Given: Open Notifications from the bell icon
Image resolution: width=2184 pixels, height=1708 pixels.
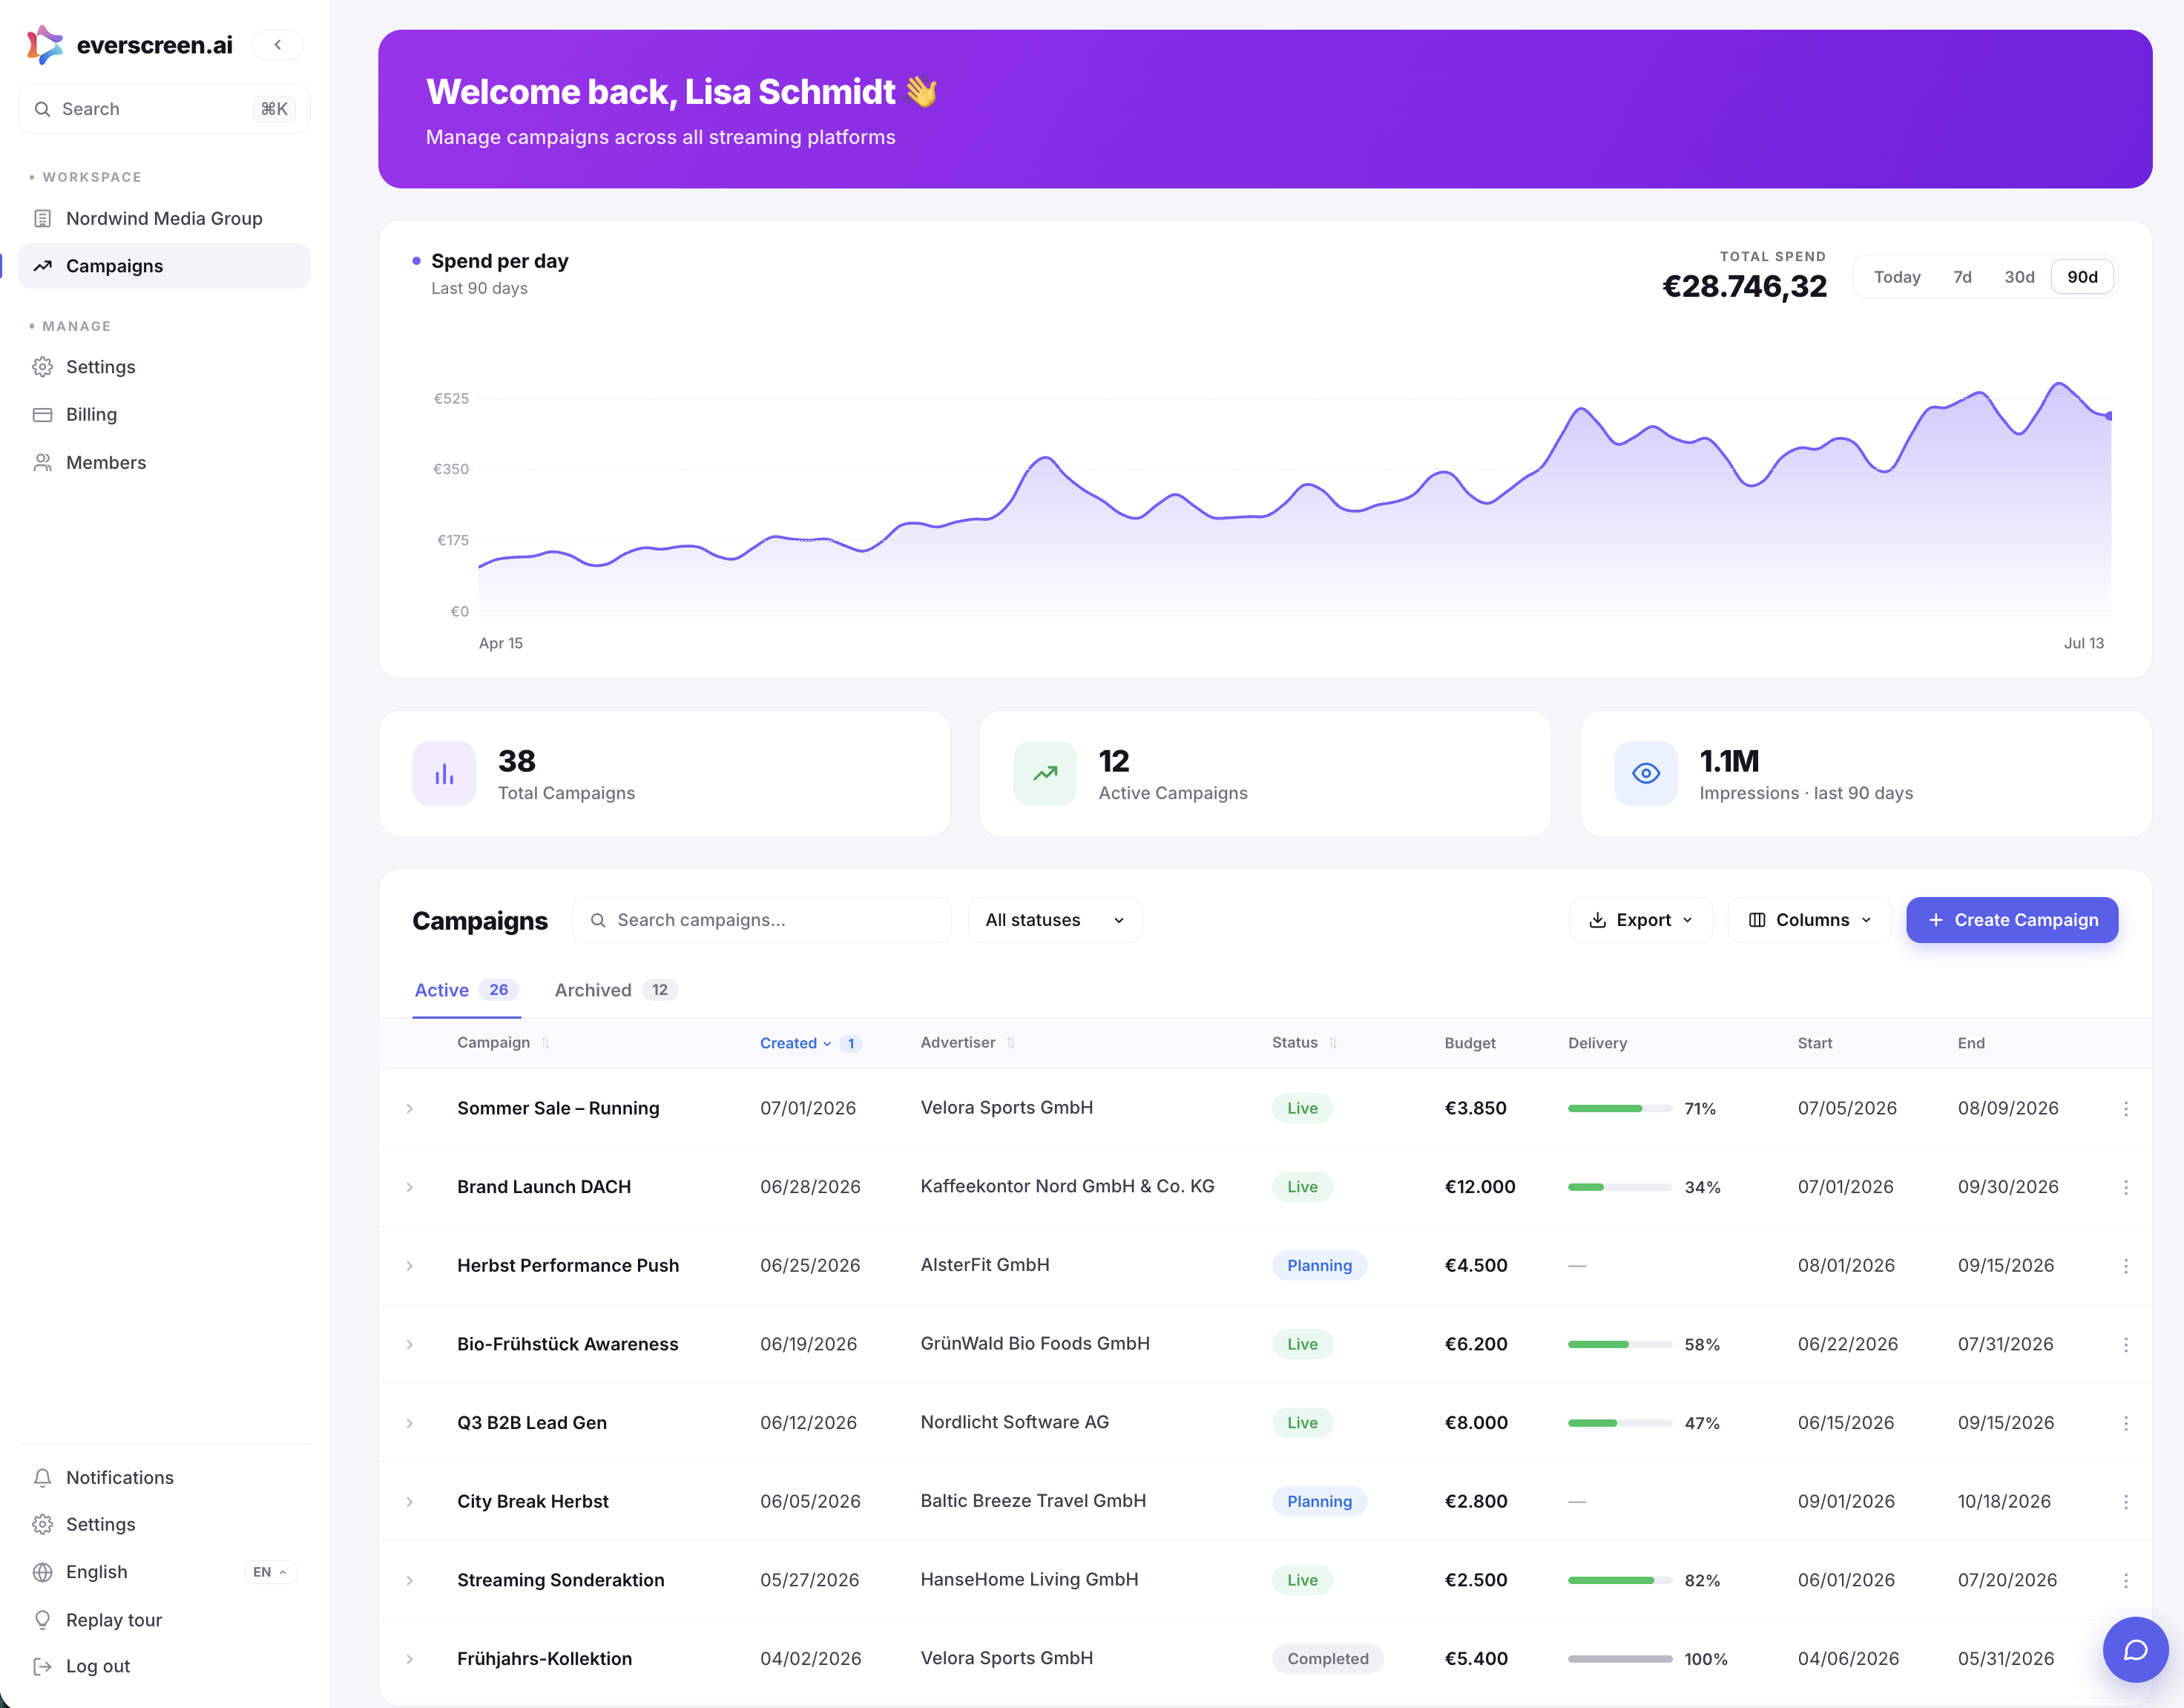Looking at the screenshot, I should pos(42,1477).
